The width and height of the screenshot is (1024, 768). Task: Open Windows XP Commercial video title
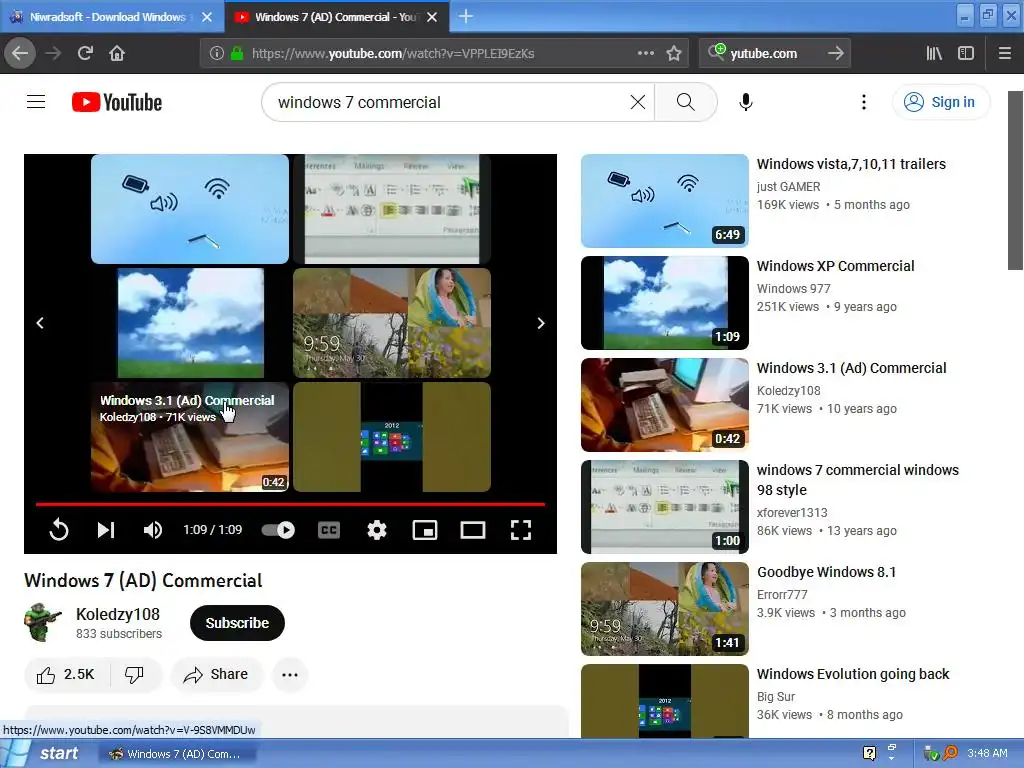pos(835,266)
